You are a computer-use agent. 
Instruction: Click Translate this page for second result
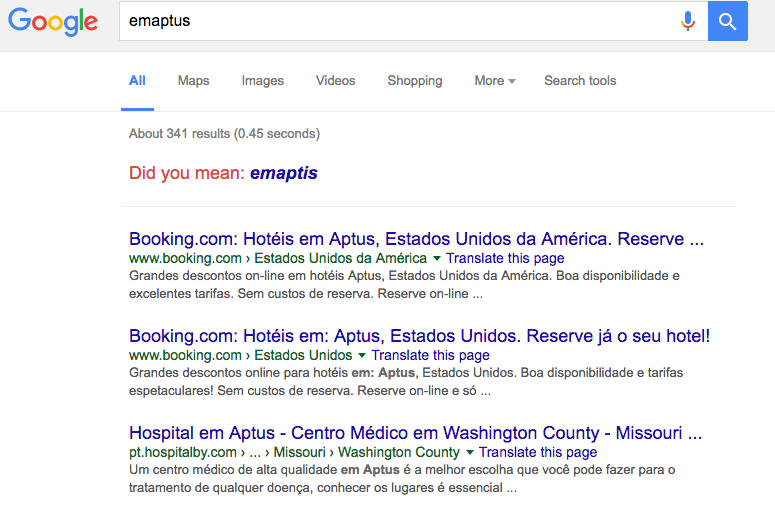tap(431, 355)
